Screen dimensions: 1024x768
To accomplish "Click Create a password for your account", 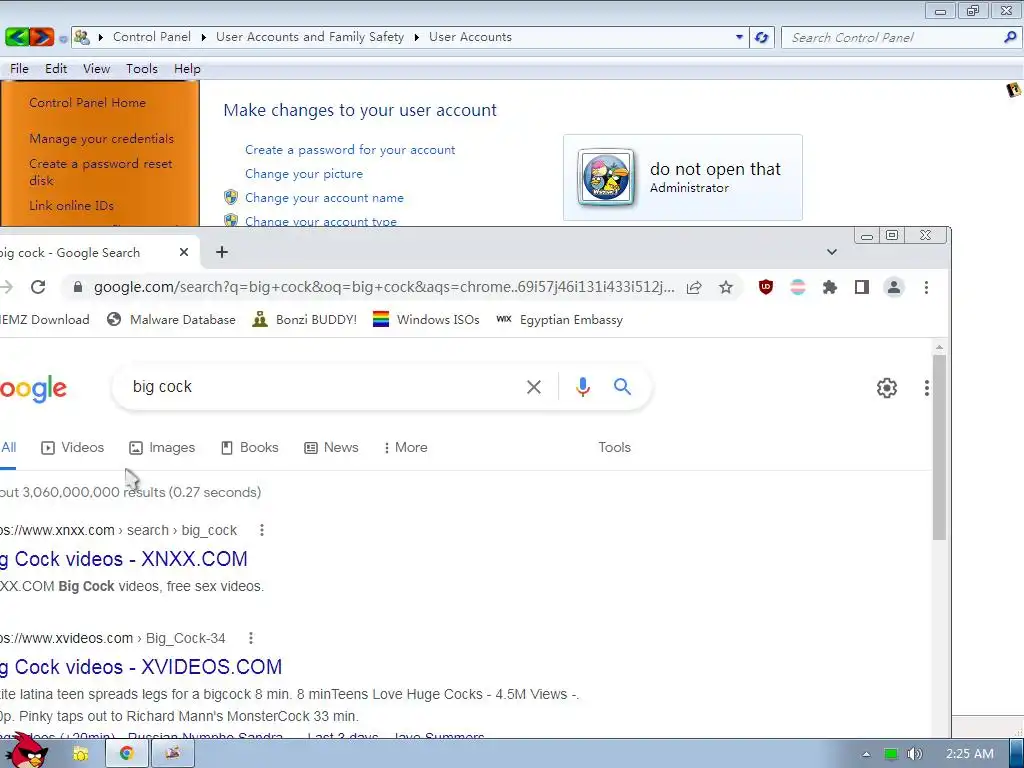I will (x=350, y=150).
